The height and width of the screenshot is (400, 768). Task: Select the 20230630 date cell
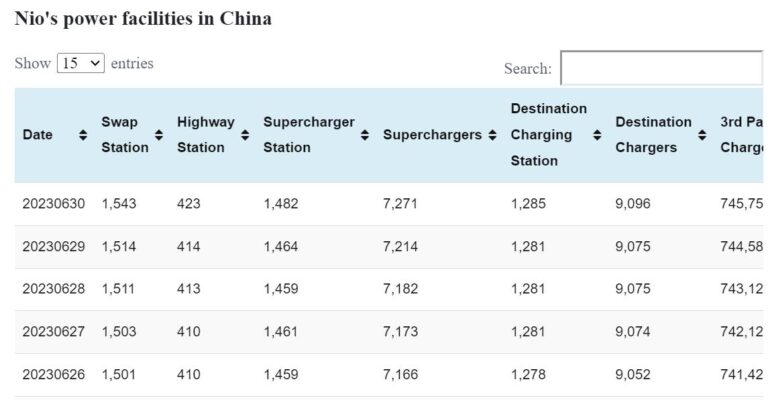[54, 204]
